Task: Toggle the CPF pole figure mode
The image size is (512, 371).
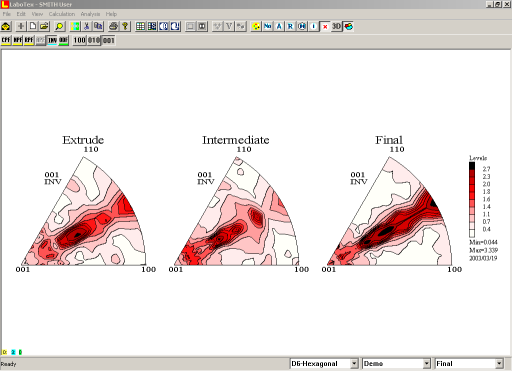Action: click(6, 40)
